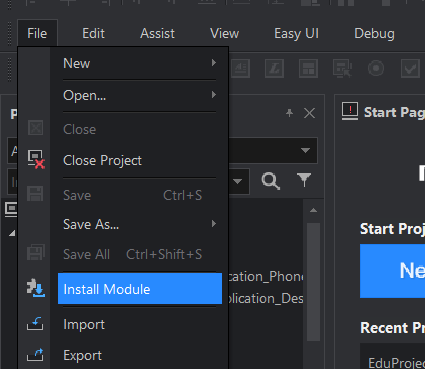Click the arrow next to Save As...

pyautogui.click(x=214, y=224)
